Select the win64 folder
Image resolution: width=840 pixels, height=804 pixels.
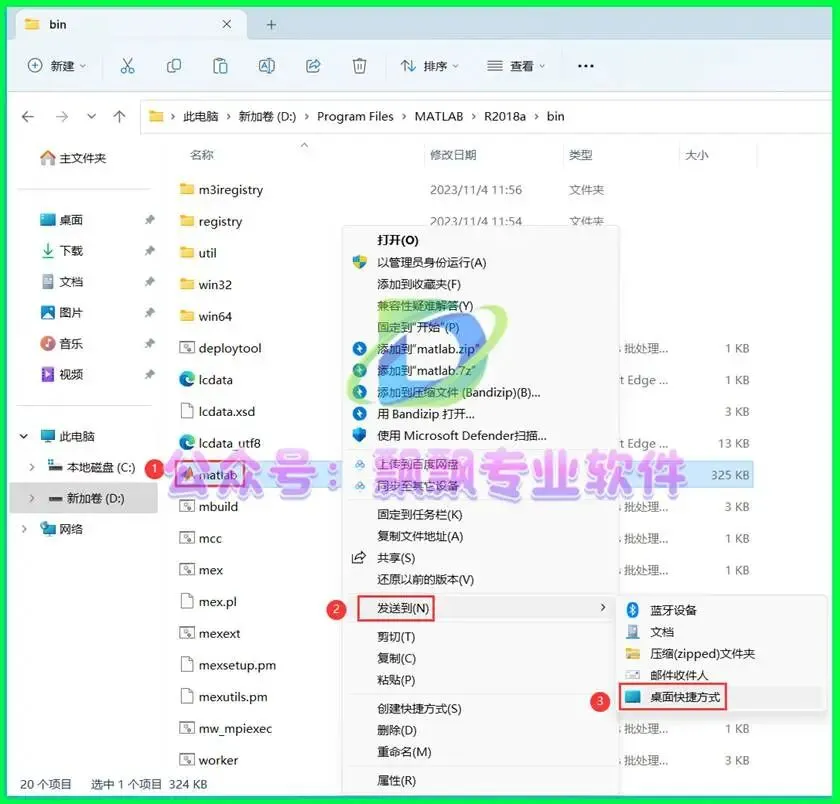(206, 316)
